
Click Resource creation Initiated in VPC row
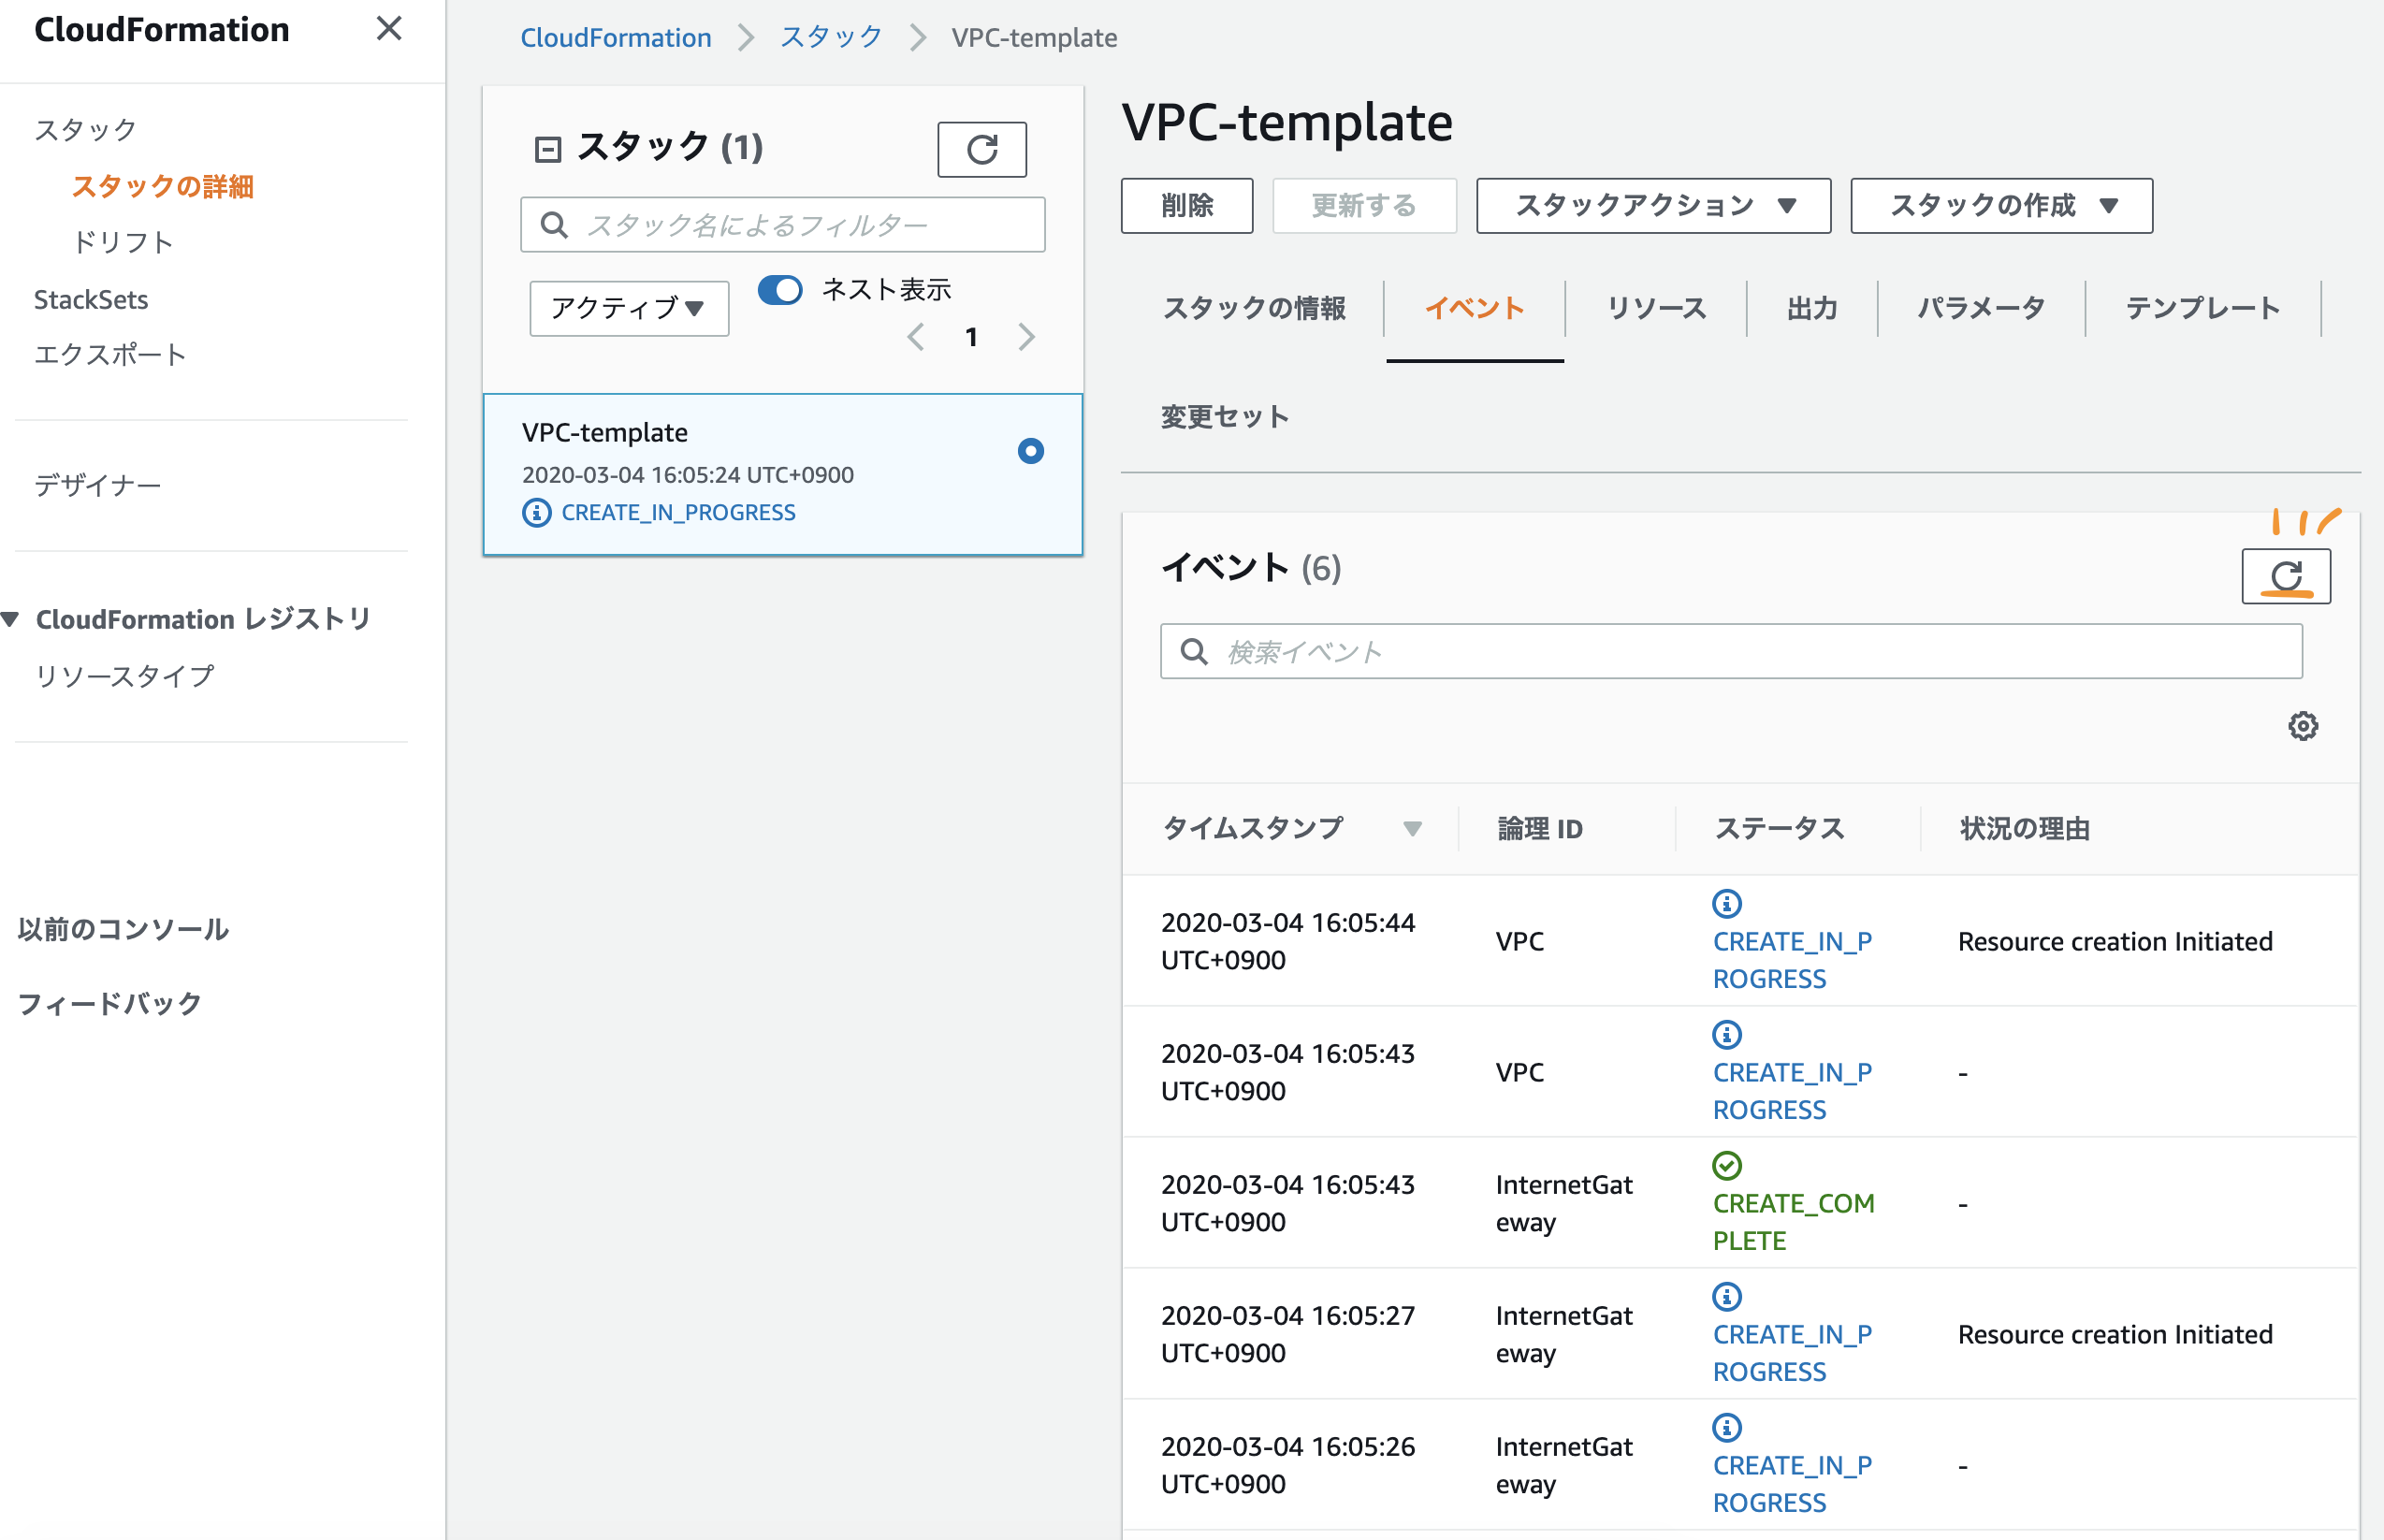[x=2115, y=942]
